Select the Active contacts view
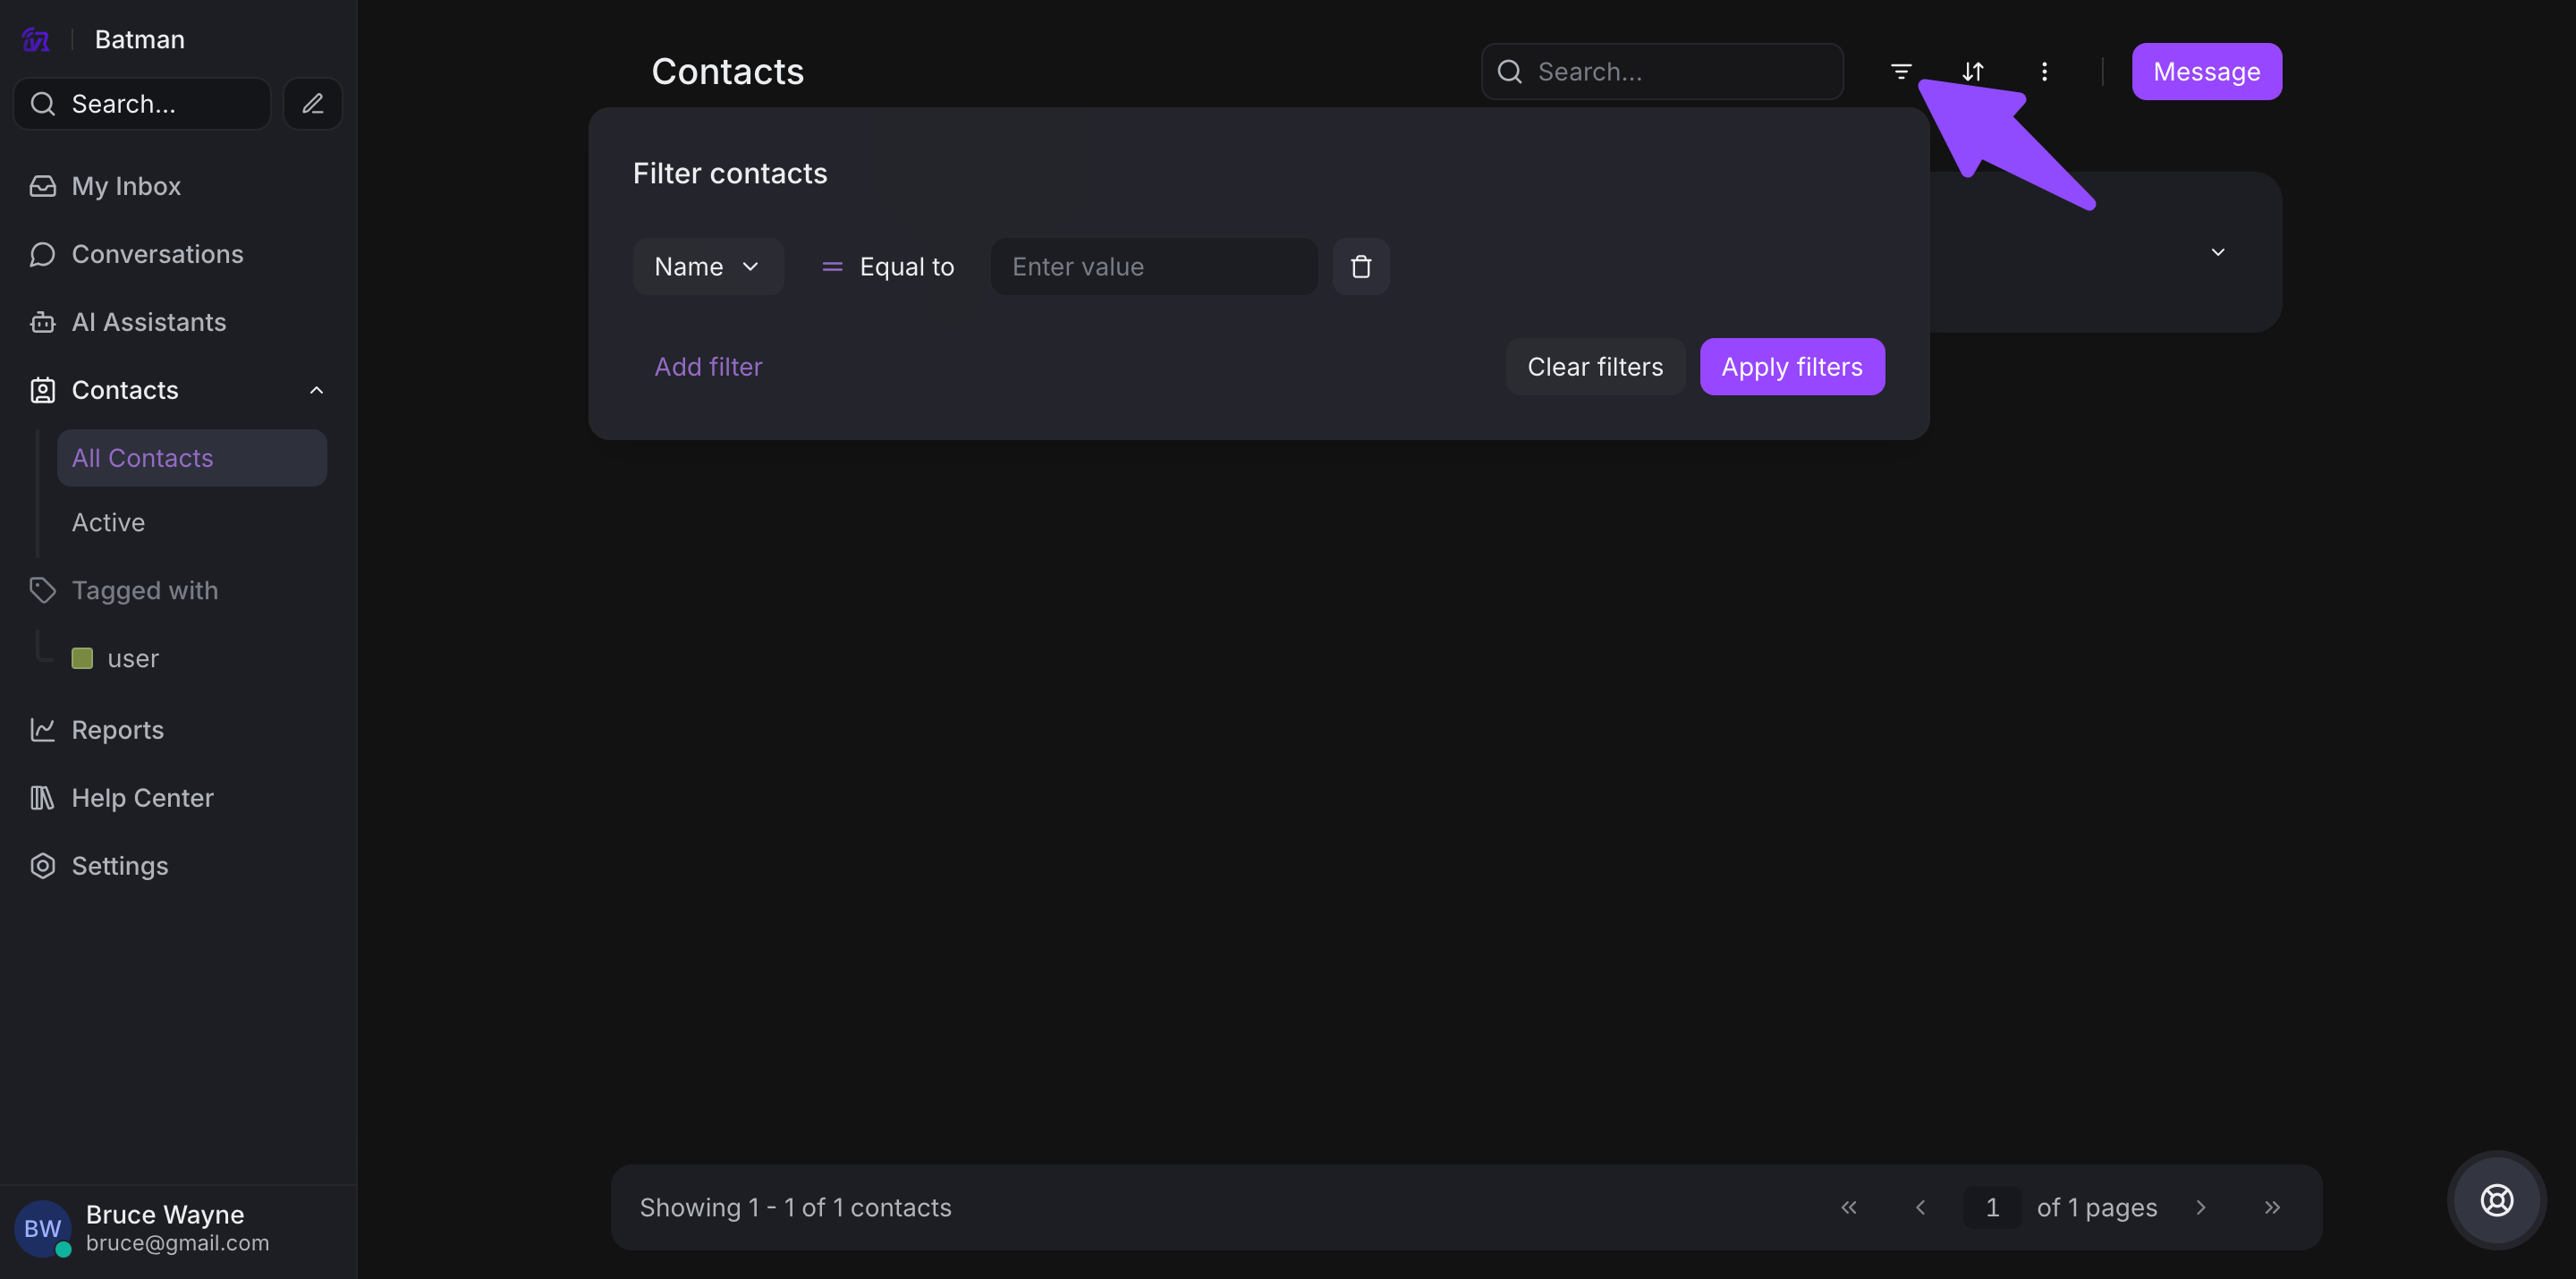Image resolution: width=2576 pixels, height=1279 pixels. click(x=108, y=522)
